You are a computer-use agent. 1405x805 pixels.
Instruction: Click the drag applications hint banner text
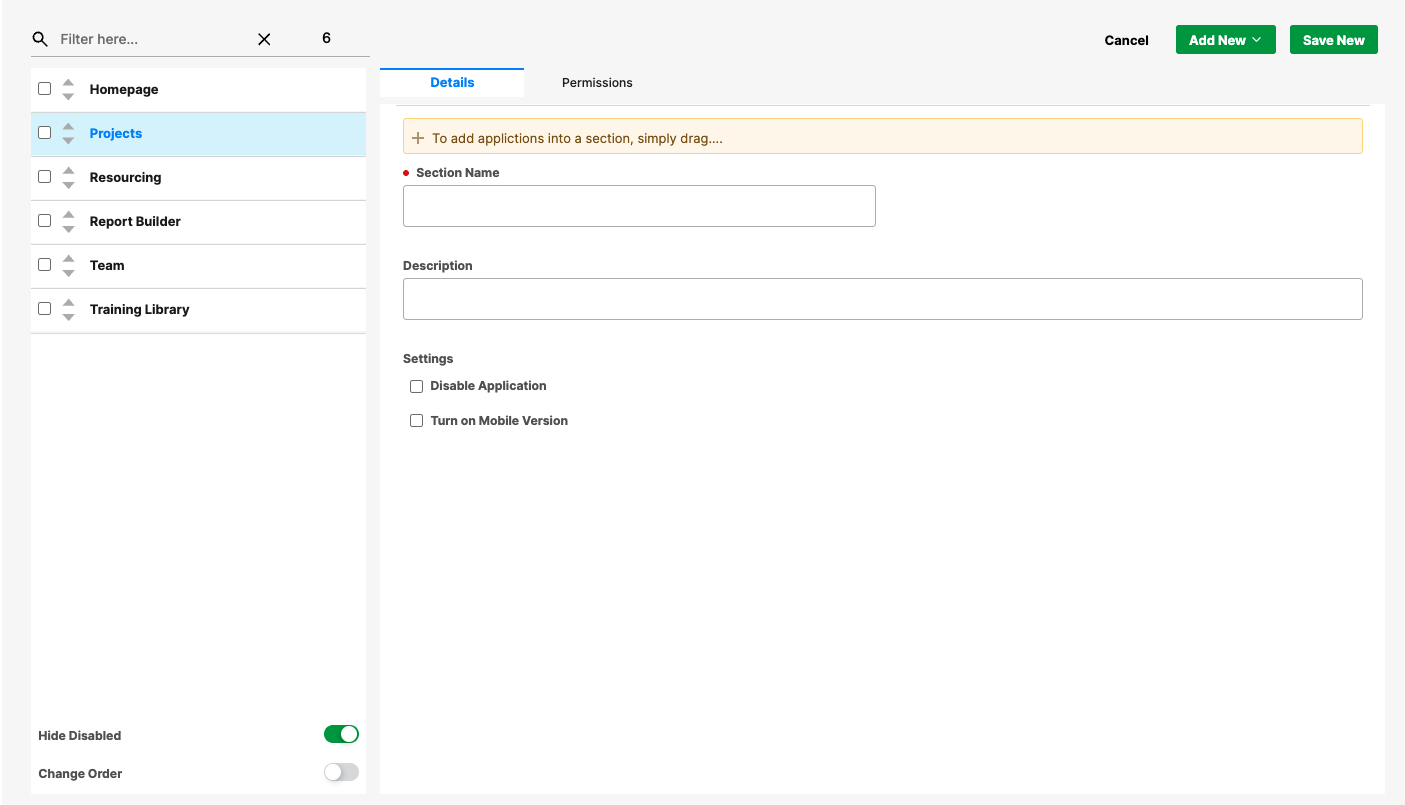(x=577, y=138)
